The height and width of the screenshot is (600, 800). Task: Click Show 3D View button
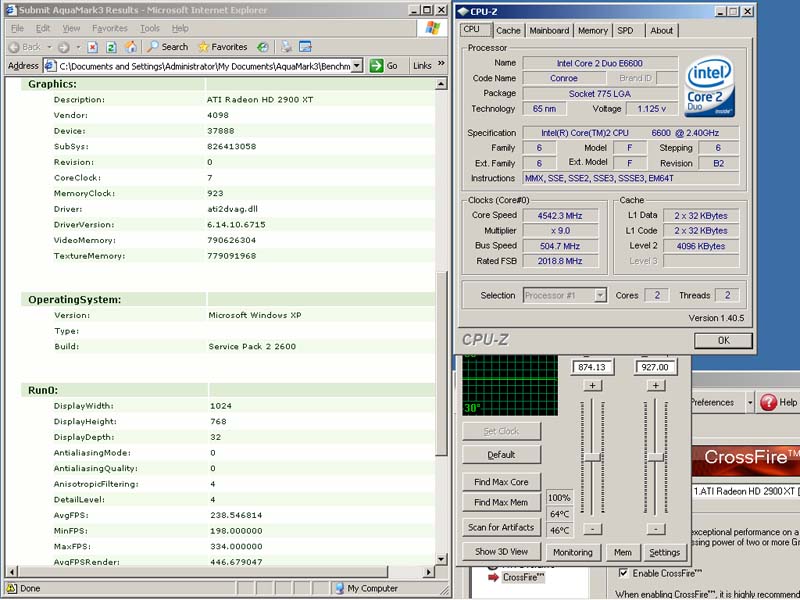click(501, 552)
